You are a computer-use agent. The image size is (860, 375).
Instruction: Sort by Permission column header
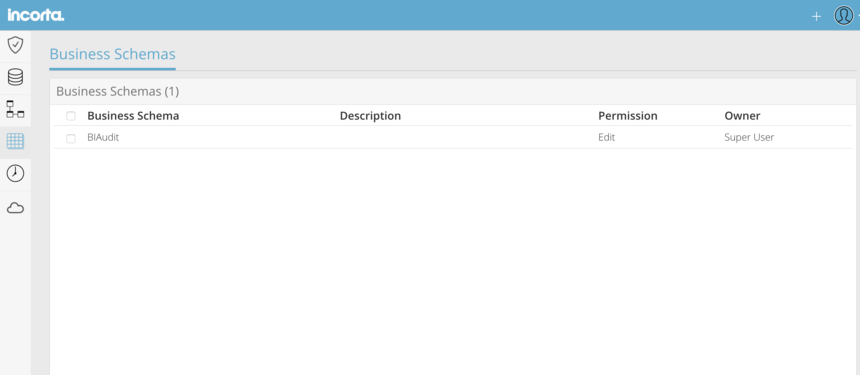pyautogui.click(x=628, y=116)
